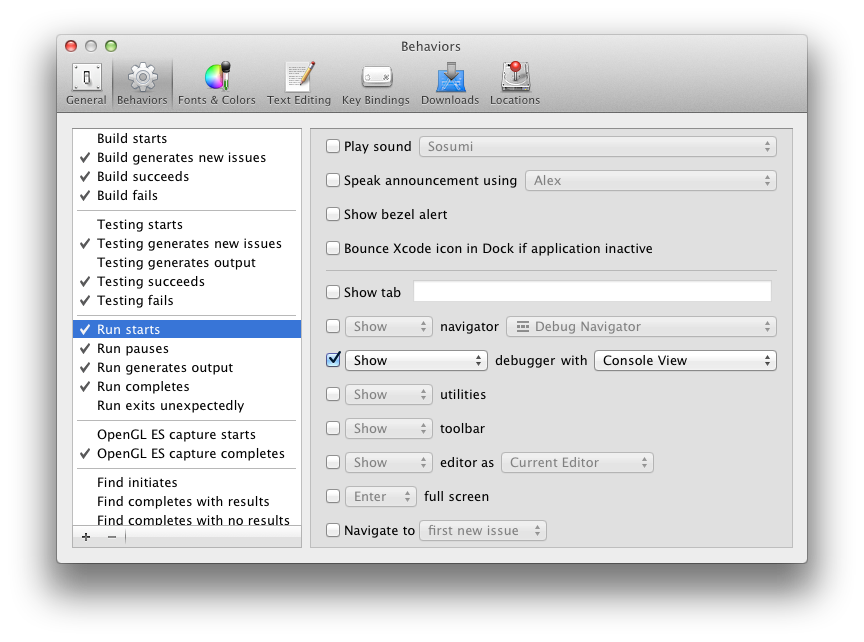Open the Enter full screen dropdown
Screen dimensions: 864x642
[x=381, y=497]
